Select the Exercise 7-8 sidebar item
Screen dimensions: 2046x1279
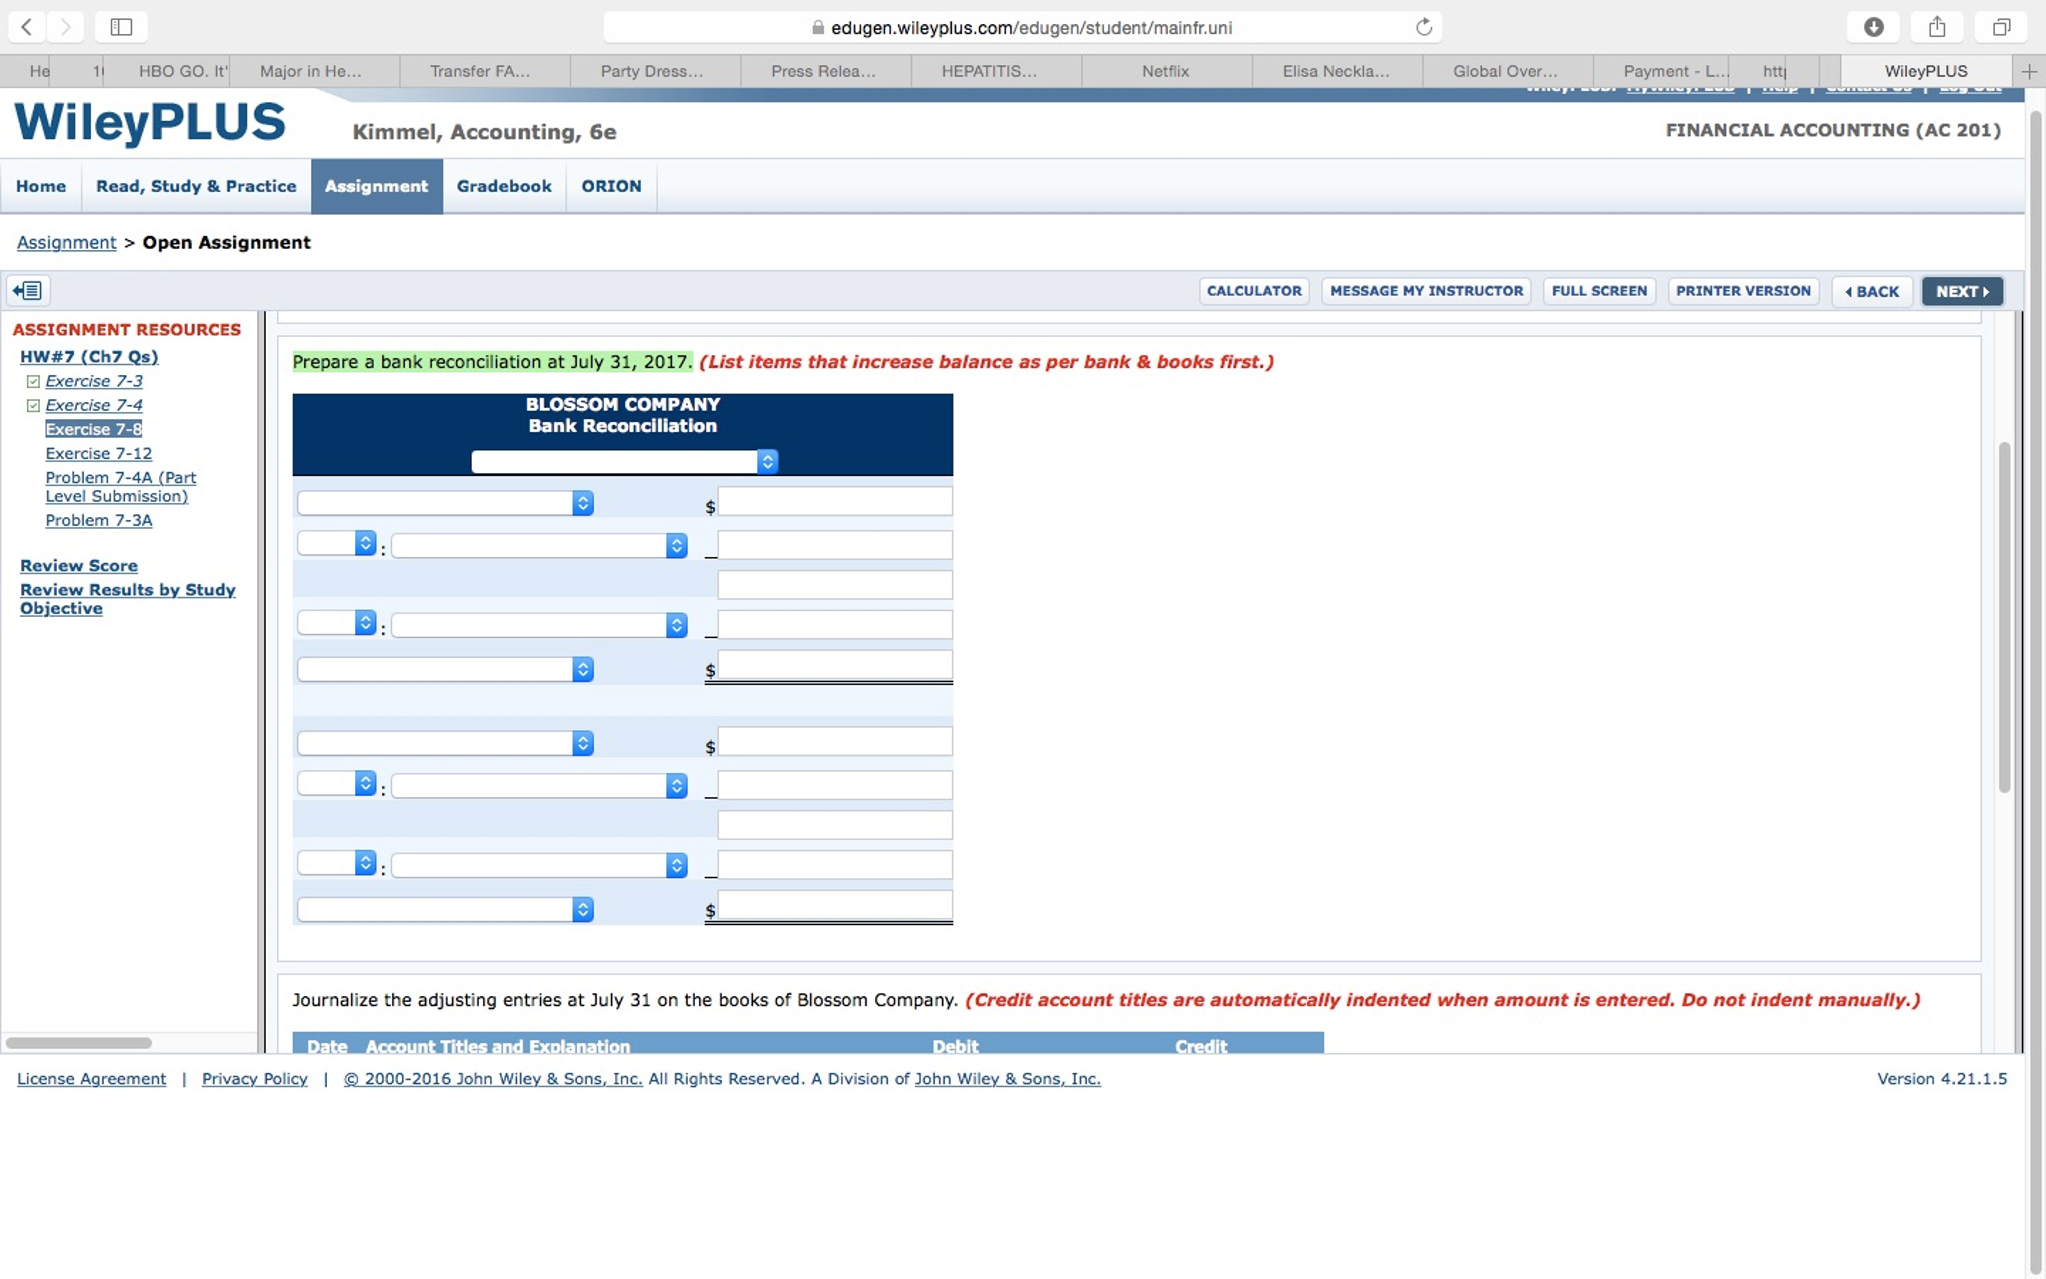[x=94, y=429]
